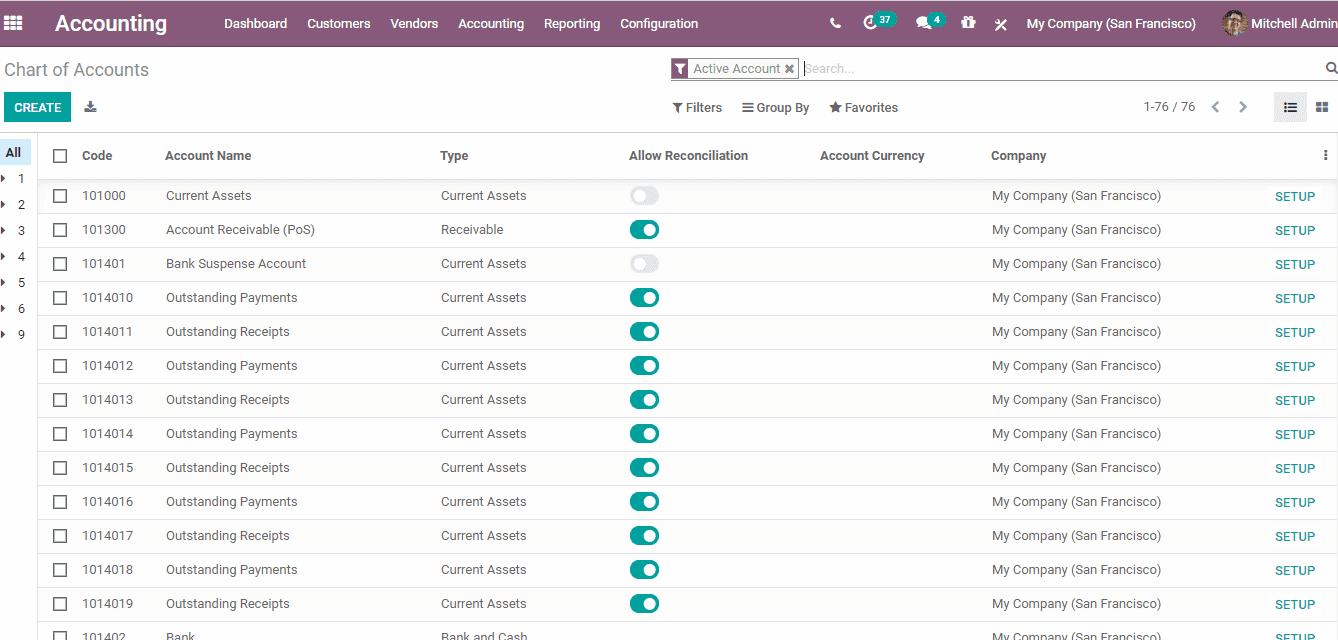Viewport: 1338px width, 640px height.
Task: Click the phone call icon
Action: coord(835,23)
